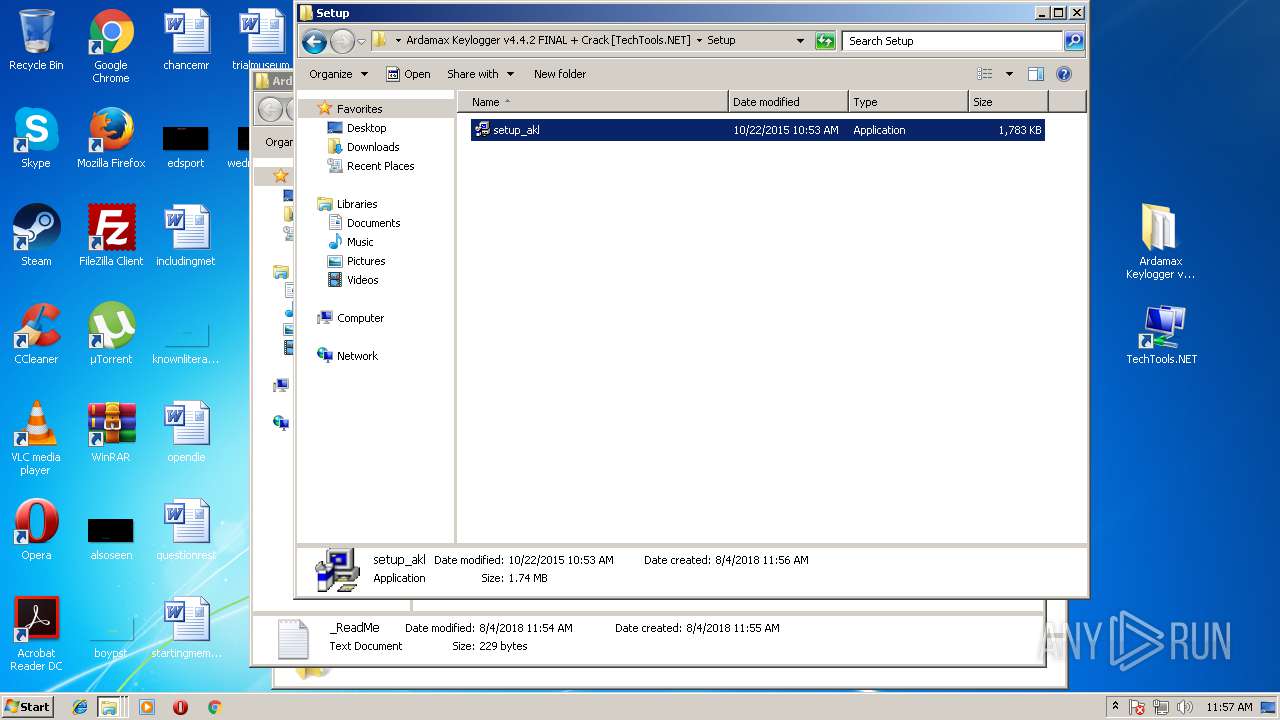This screenshot has height=720, width=1280.
Task: Toggle the preview pane icon
Action: (1036, 74)
